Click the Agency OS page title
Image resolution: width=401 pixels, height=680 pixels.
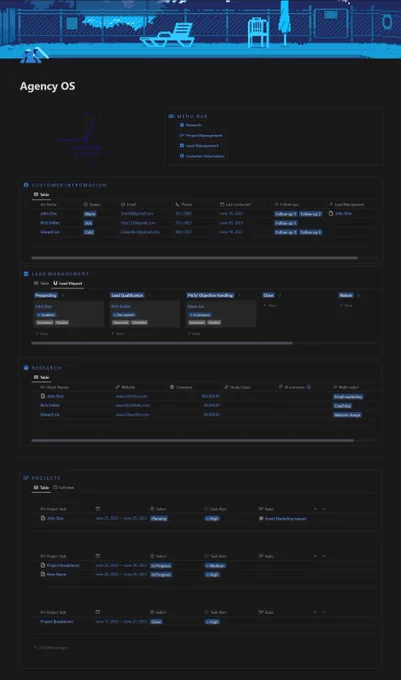point(47,86)
